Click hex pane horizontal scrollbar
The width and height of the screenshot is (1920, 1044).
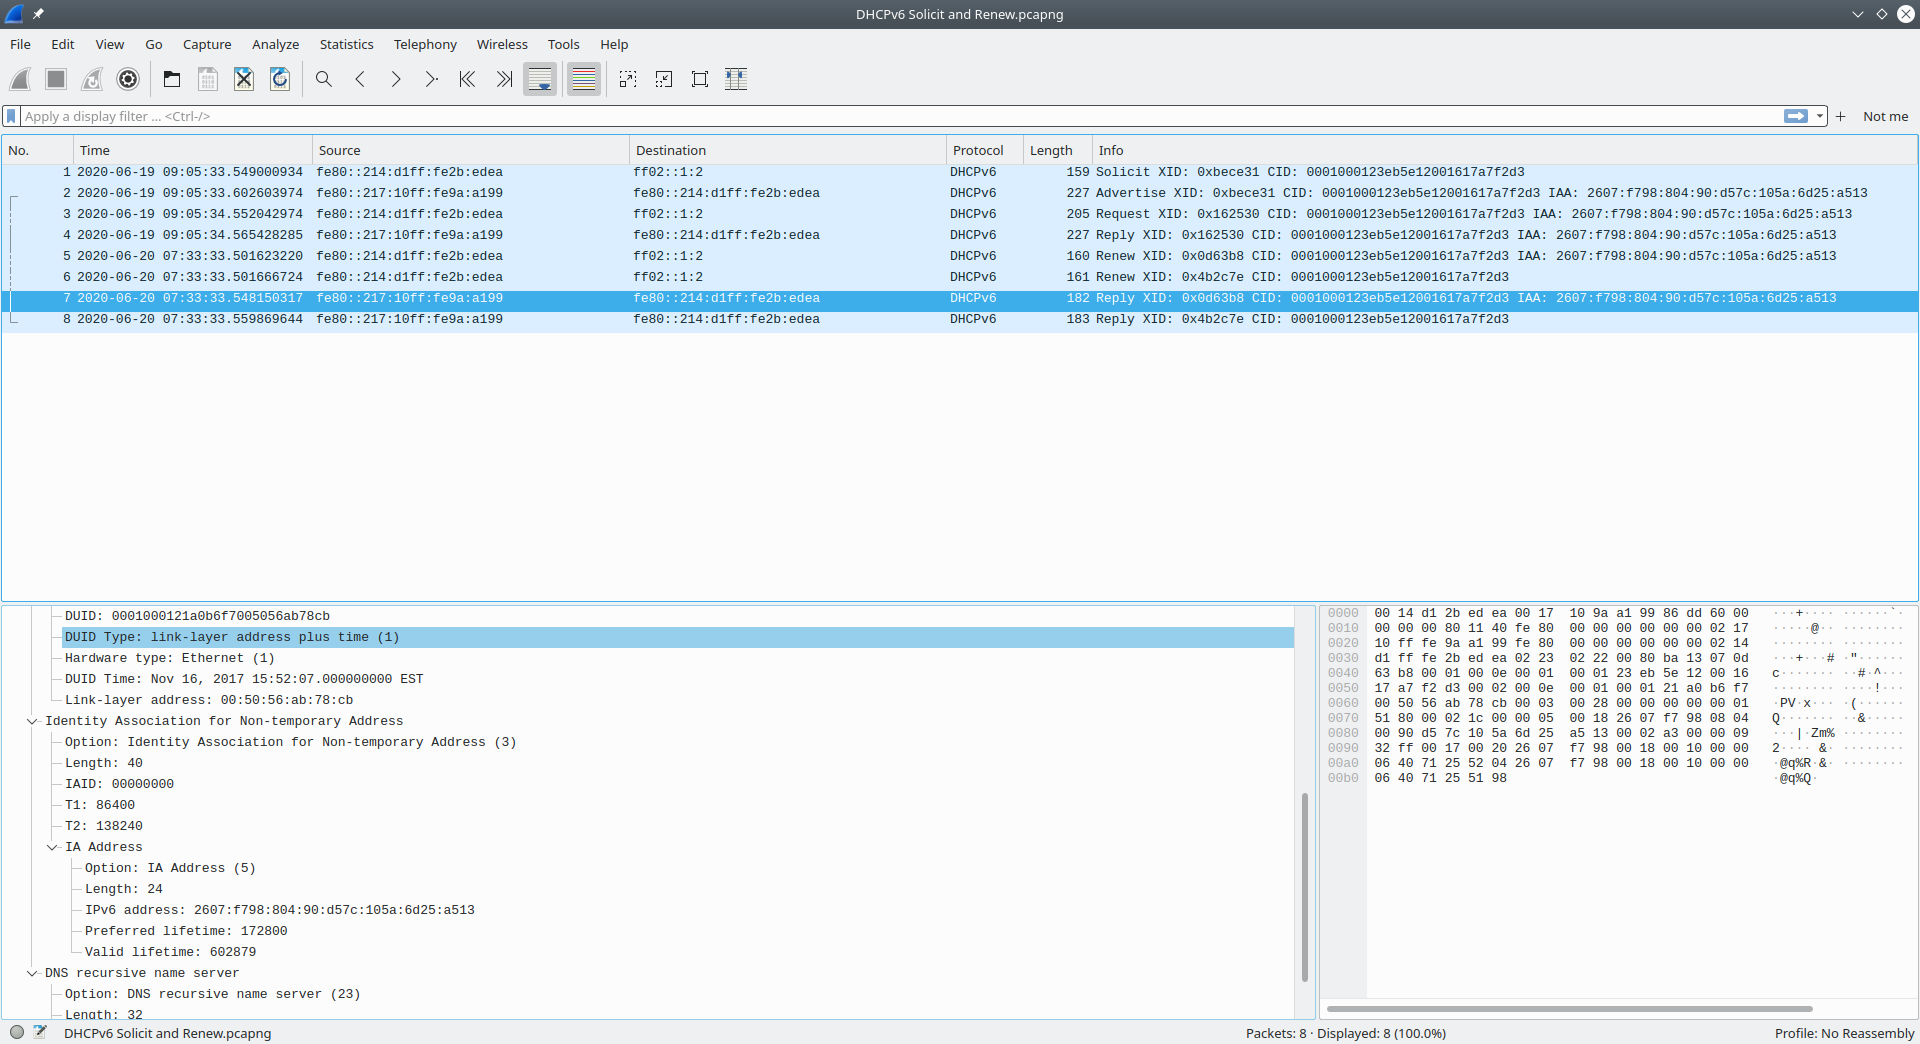click(x=1569, y=1008)
